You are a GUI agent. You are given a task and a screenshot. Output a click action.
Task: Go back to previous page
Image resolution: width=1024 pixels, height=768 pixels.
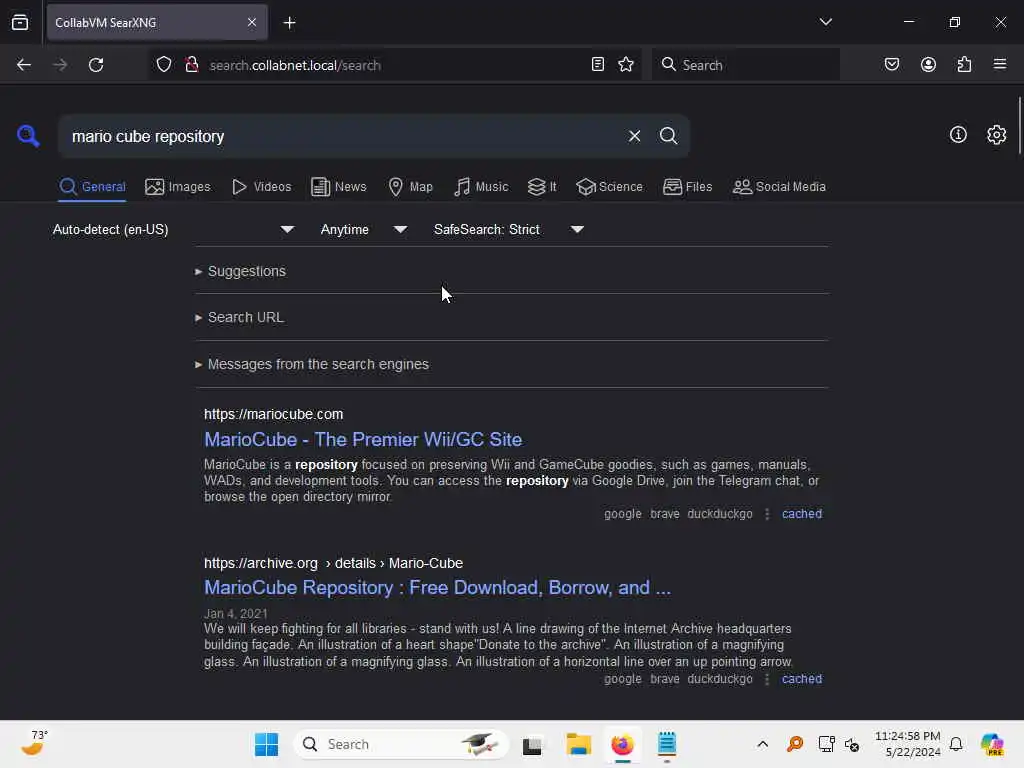24,65
